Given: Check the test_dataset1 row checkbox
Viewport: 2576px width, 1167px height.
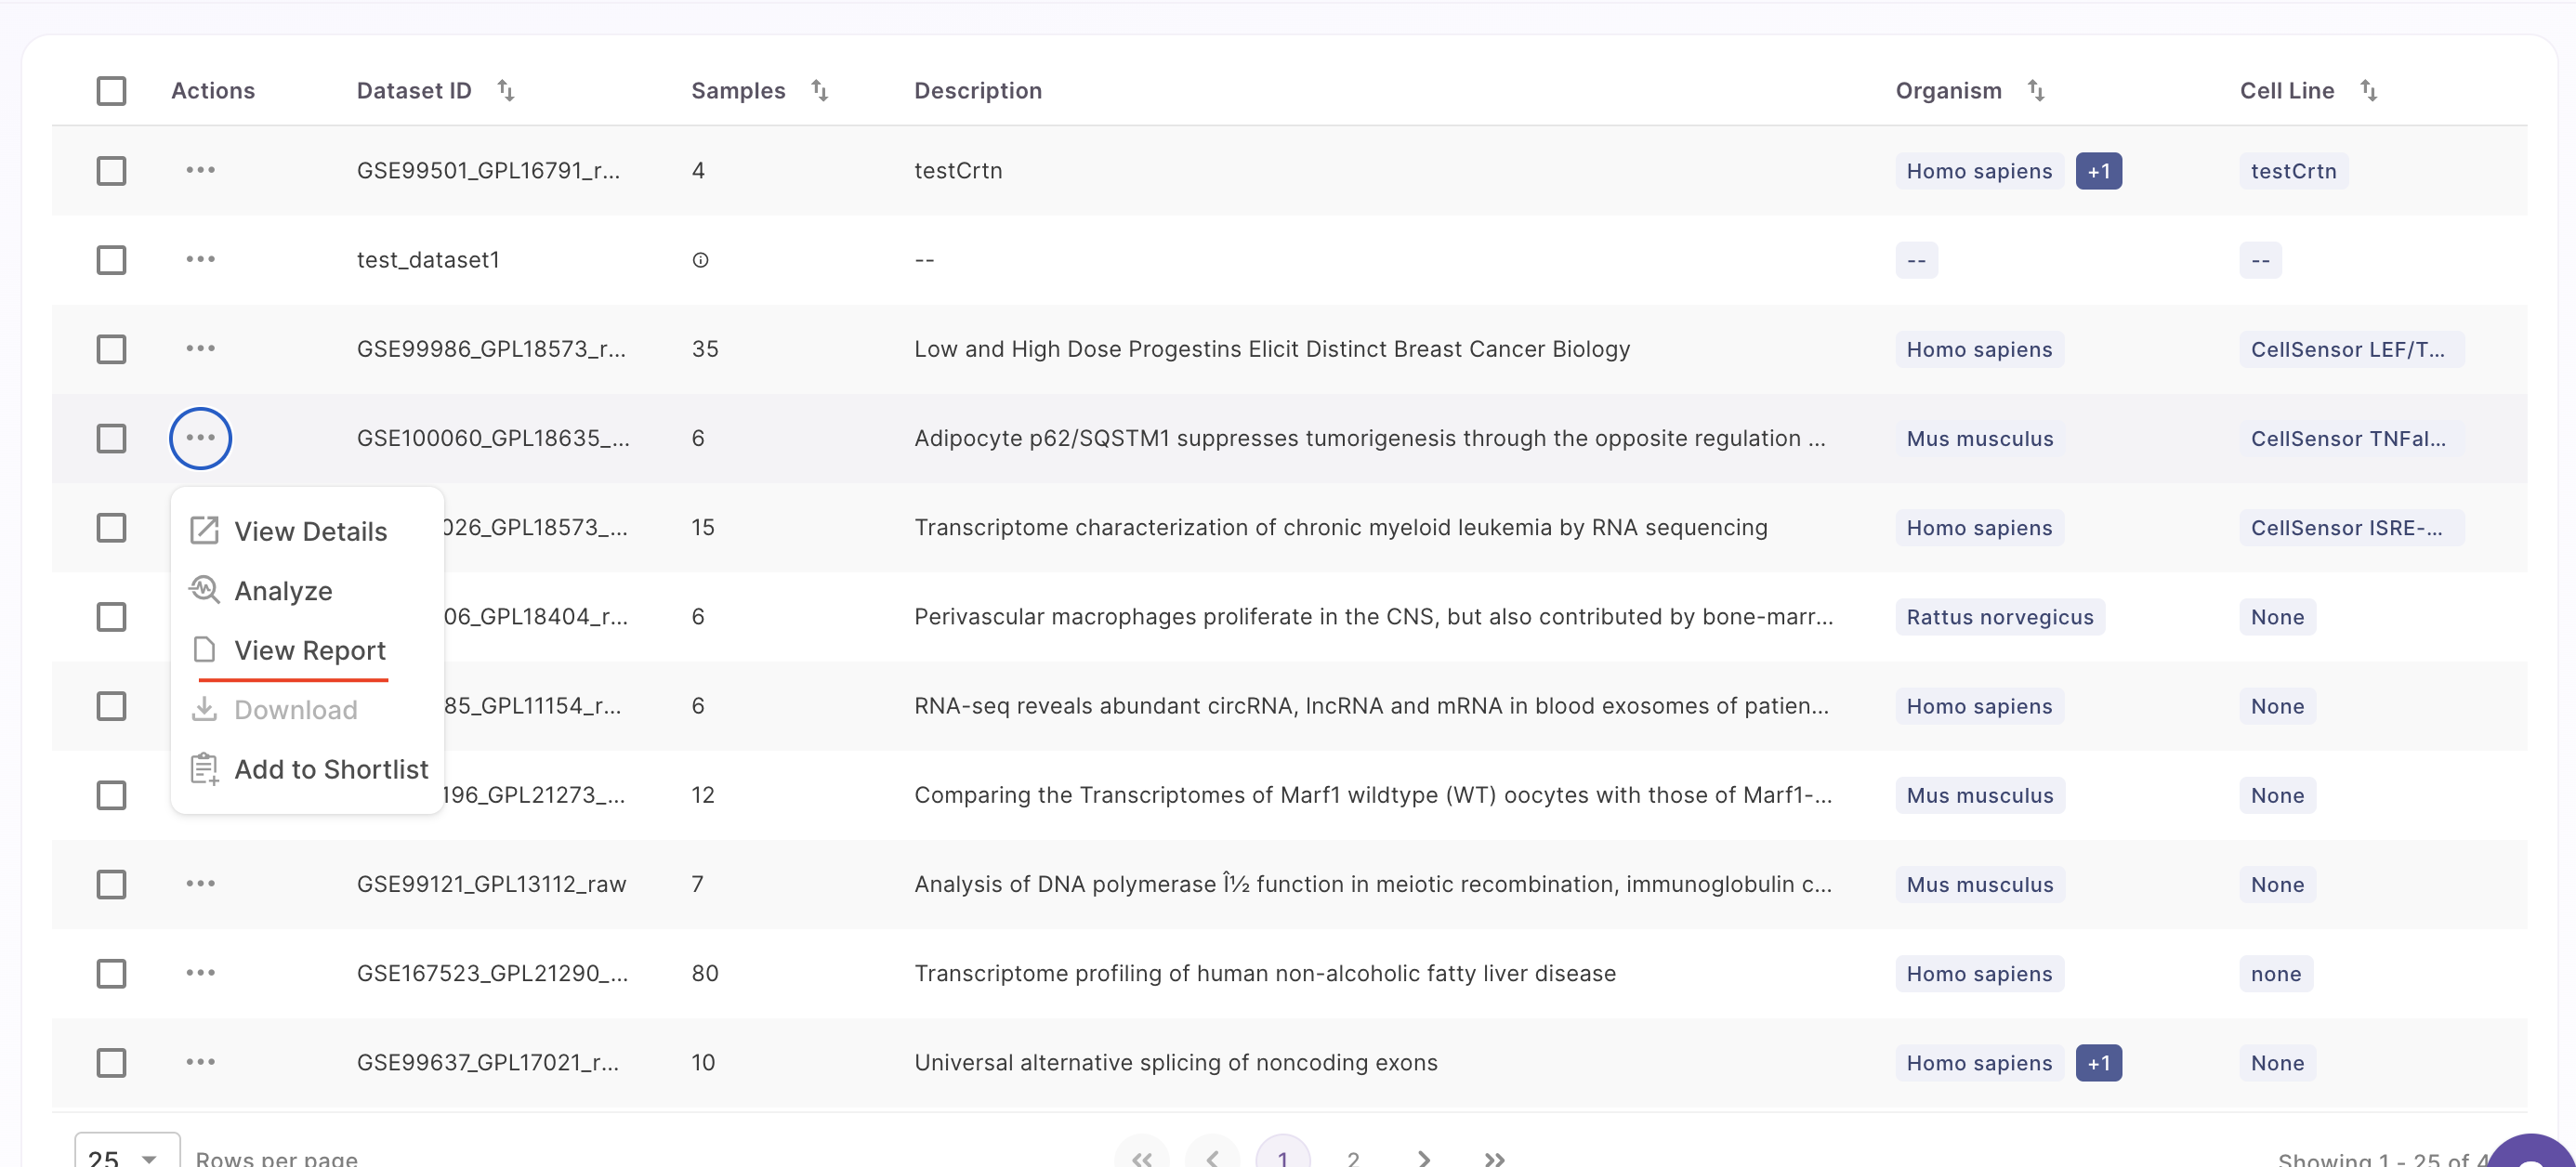Looking at the screenshot, I should point(111,260).
